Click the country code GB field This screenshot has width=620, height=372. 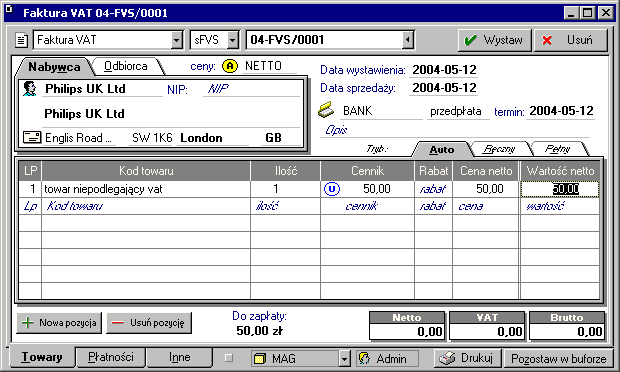point(281,138)
